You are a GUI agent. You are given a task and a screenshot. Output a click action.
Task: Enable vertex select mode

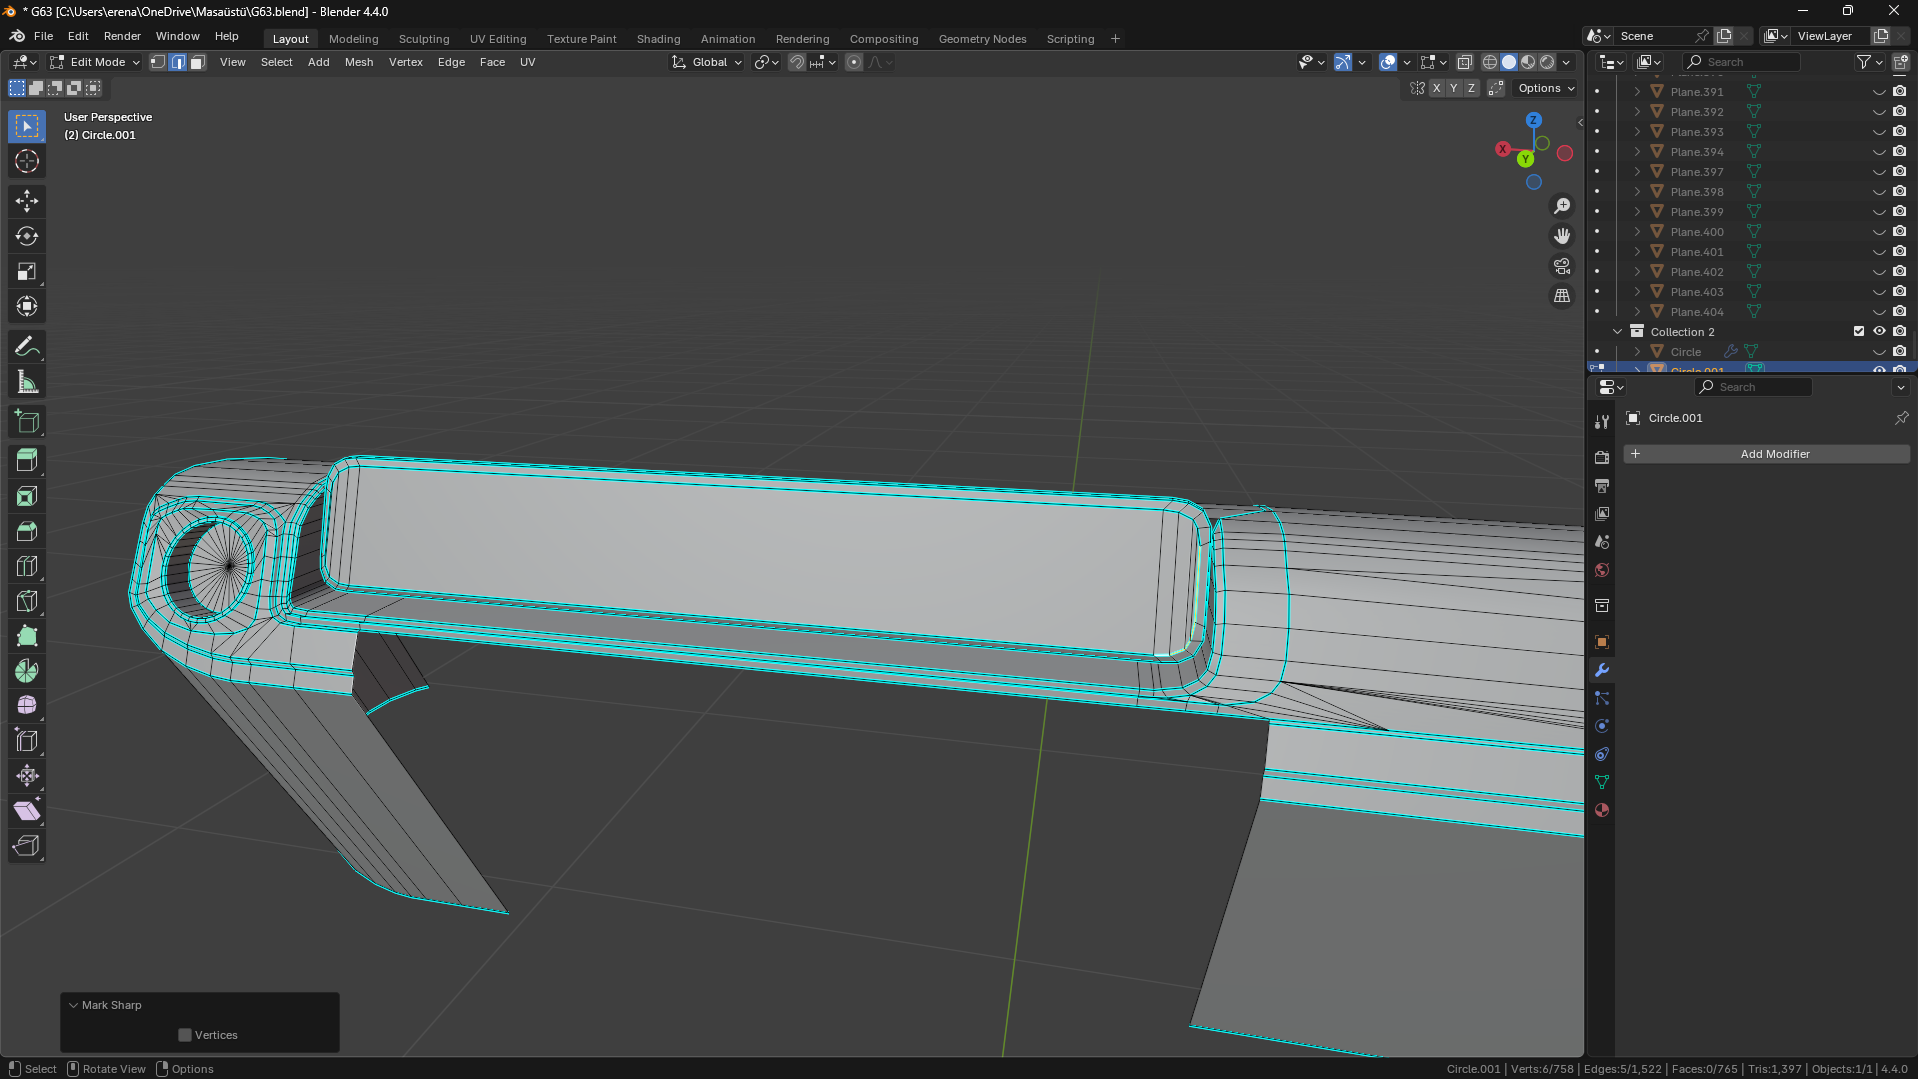158,62
